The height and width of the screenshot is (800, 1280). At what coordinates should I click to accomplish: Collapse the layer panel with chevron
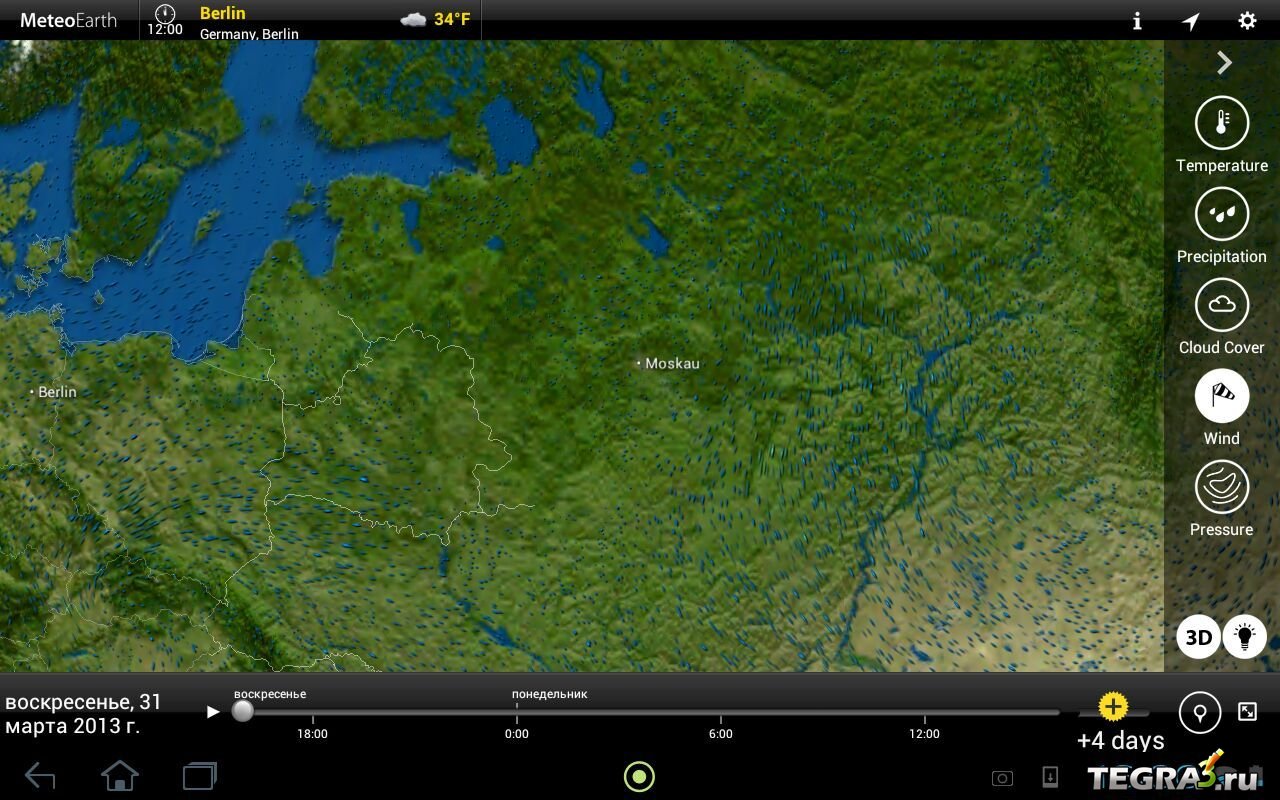[1224, 63]
